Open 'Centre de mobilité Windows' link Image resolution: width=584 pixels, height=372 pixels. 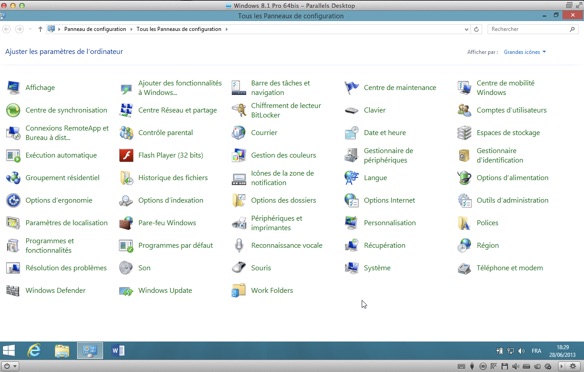(x=505, y=88)
